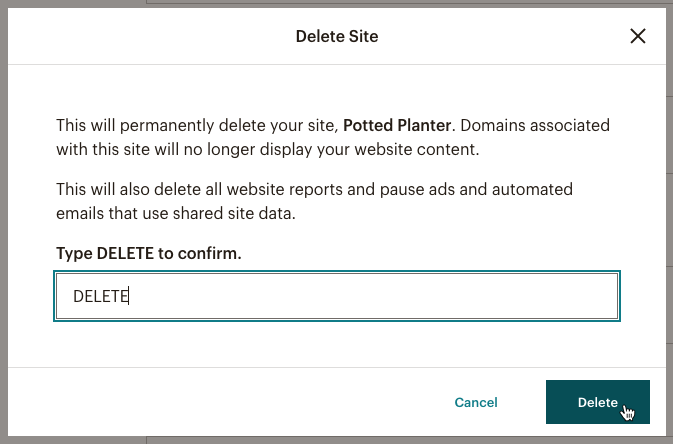Click the 'permanently delete your site' sentence
Viewport: 673px width, 444px height.
click(x=200, y=125)
